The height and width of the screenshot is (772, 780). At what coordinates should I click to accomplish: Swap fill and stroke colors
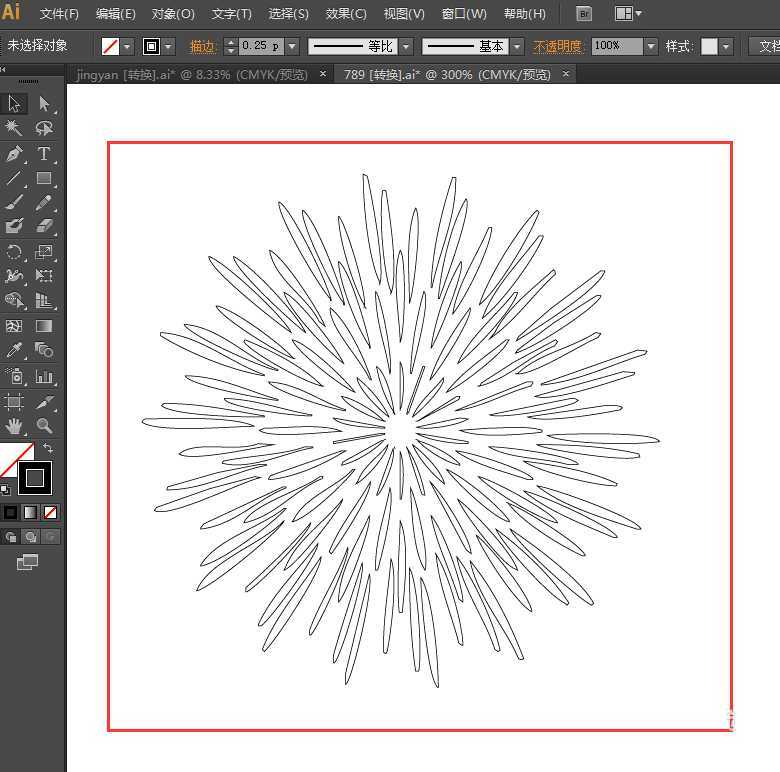click(48, 448)
